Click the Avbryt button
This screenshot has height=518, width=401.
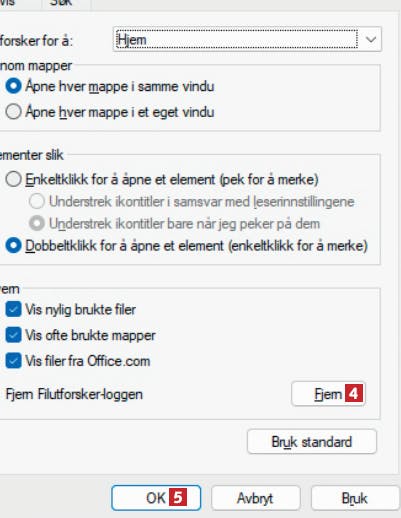(256, 498)
